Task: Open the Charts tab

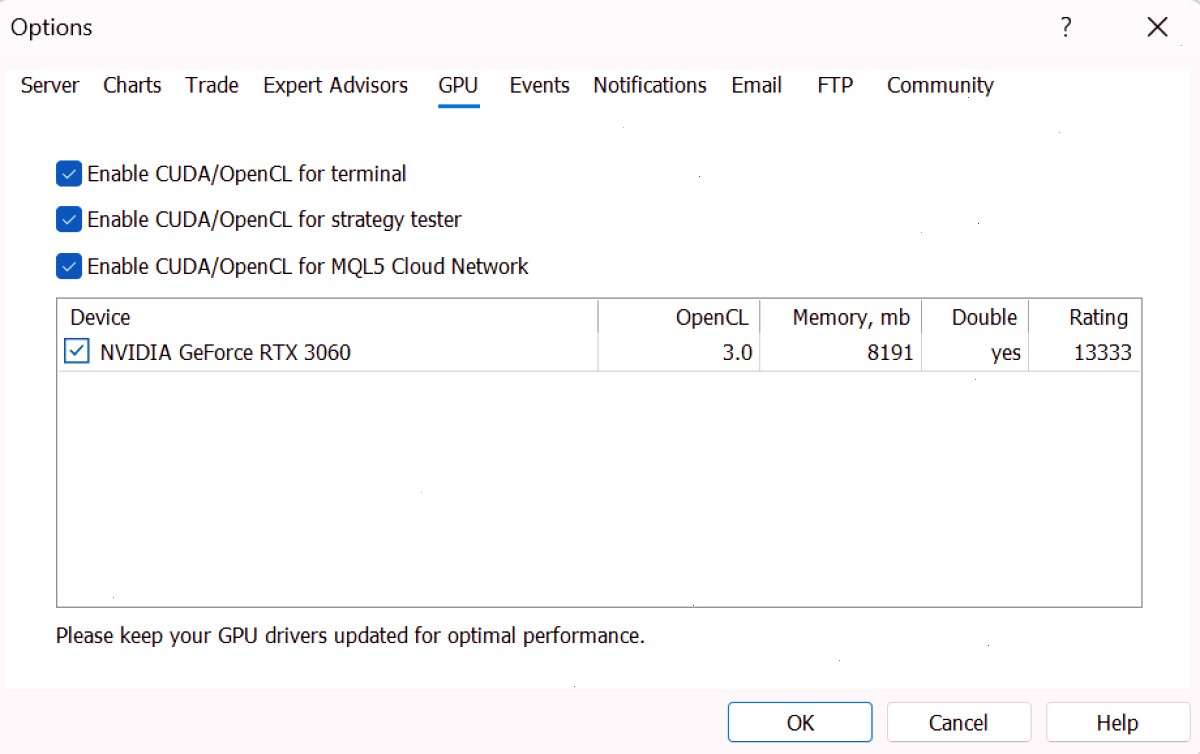Action: point(132,86)
